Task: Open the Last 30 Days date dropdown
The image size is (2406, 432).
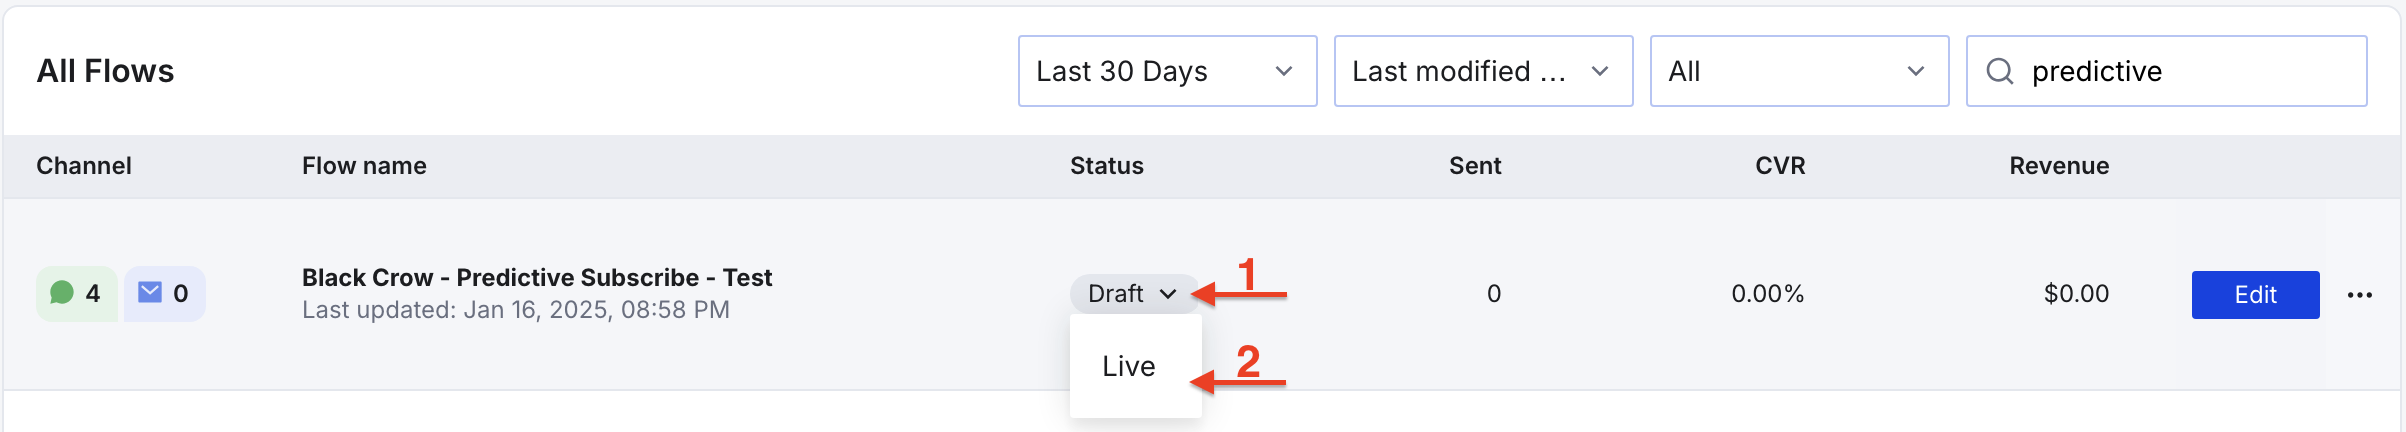Action: 1167,71
